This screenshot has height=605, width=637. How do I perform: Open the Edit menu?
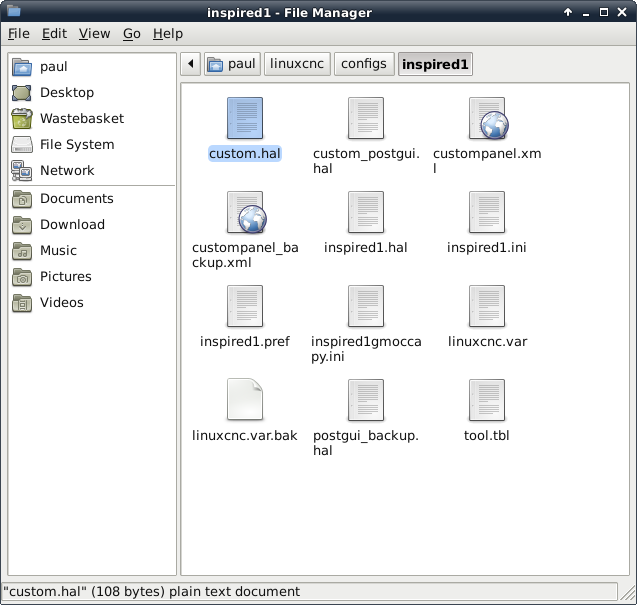[54, 34]
